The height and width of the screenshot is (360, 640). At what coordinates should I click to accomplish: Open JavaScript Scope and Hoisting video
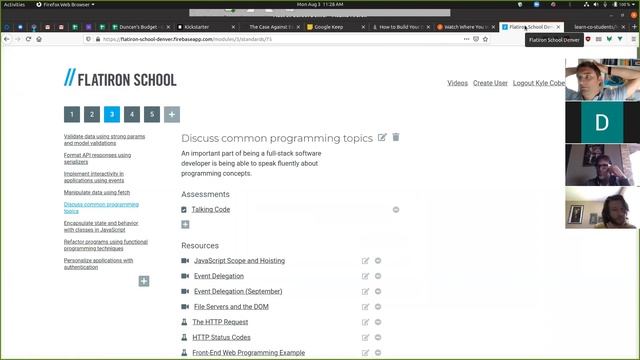point(240,261)
